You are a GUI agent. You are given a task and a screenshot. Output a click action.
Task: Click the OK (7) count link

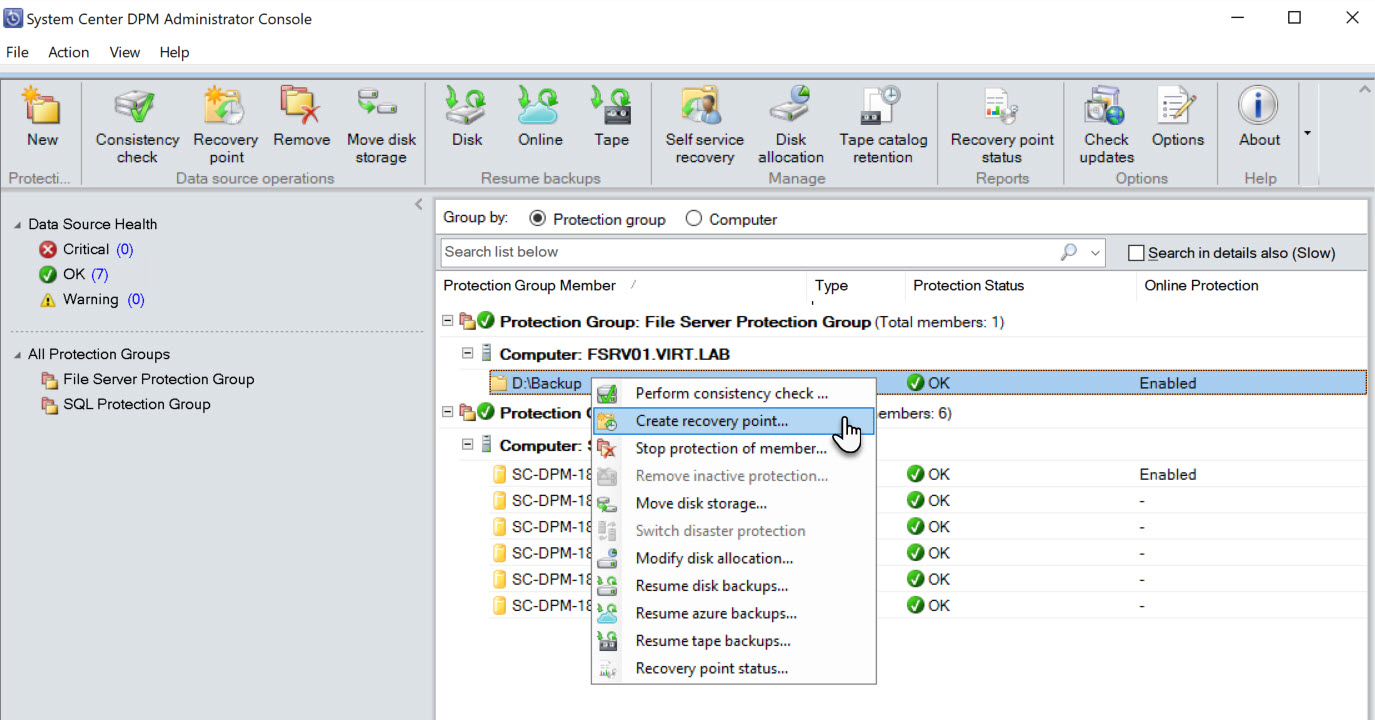[x=99, y=274]
